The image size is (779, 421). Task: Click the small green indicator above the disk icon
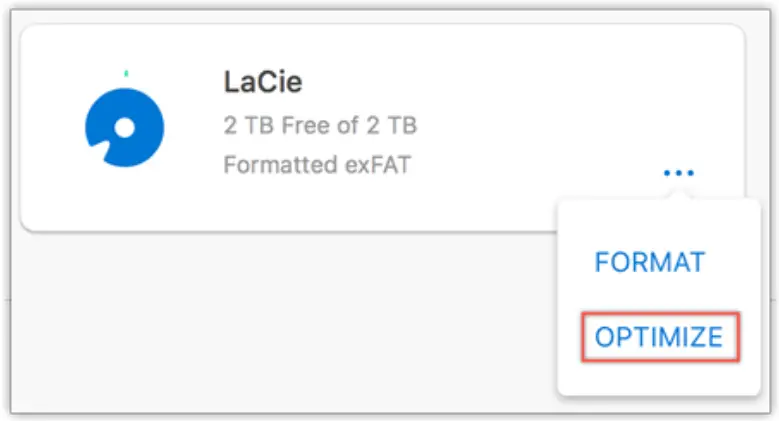pos(125,73)
